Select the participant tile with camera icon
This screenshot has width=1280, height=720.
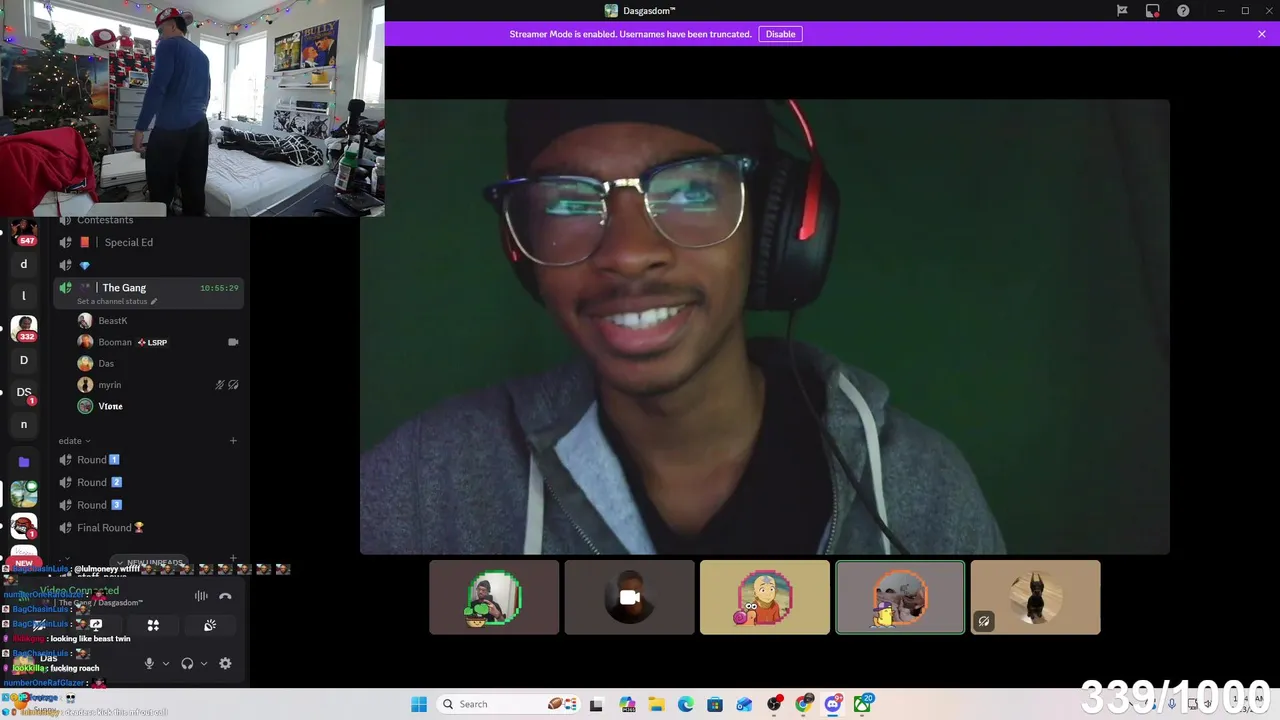click(x=629, y=597)
